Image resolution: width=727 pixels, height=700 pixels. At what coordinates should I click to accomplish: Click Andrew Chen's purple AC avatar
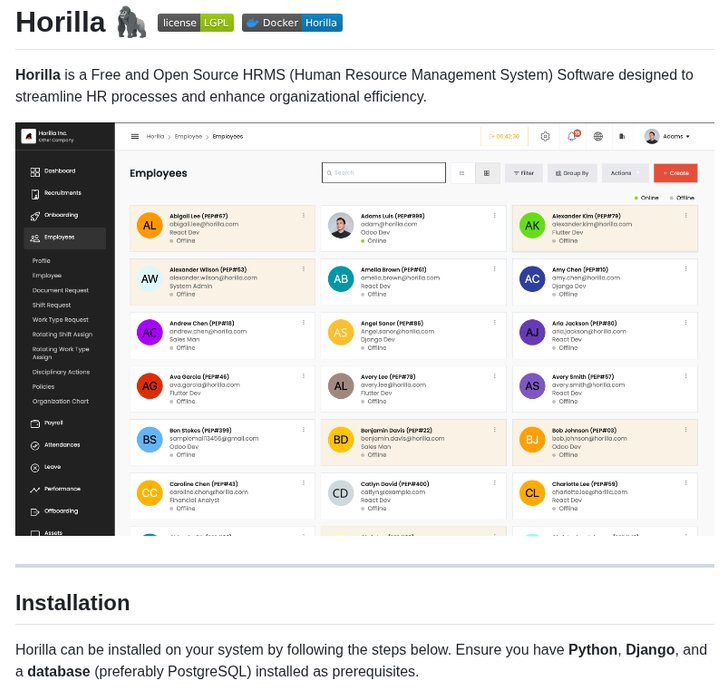(149, 333)
